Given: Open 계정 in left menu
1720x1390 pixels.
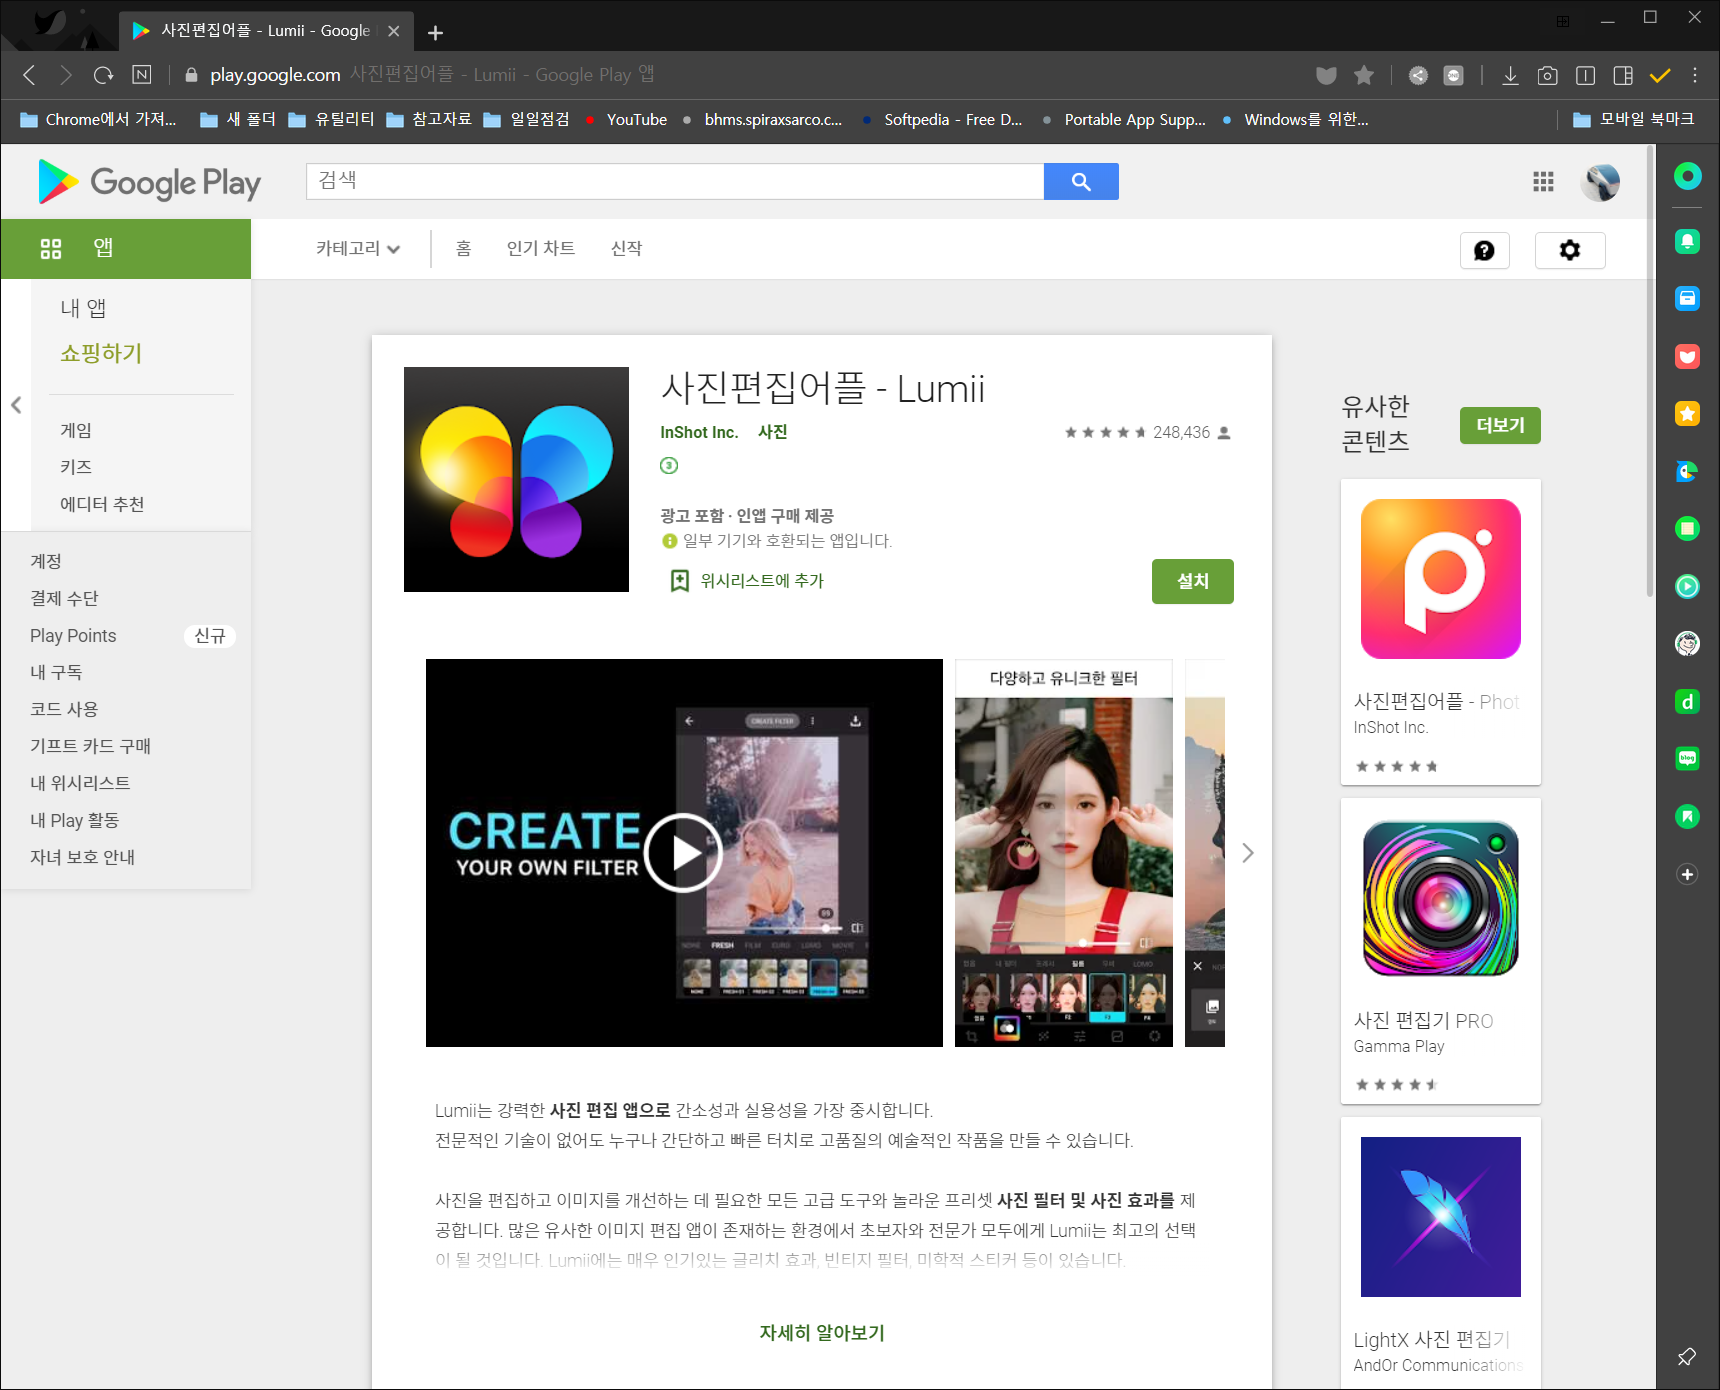Looking at the screenshot, I should [46, 561].
